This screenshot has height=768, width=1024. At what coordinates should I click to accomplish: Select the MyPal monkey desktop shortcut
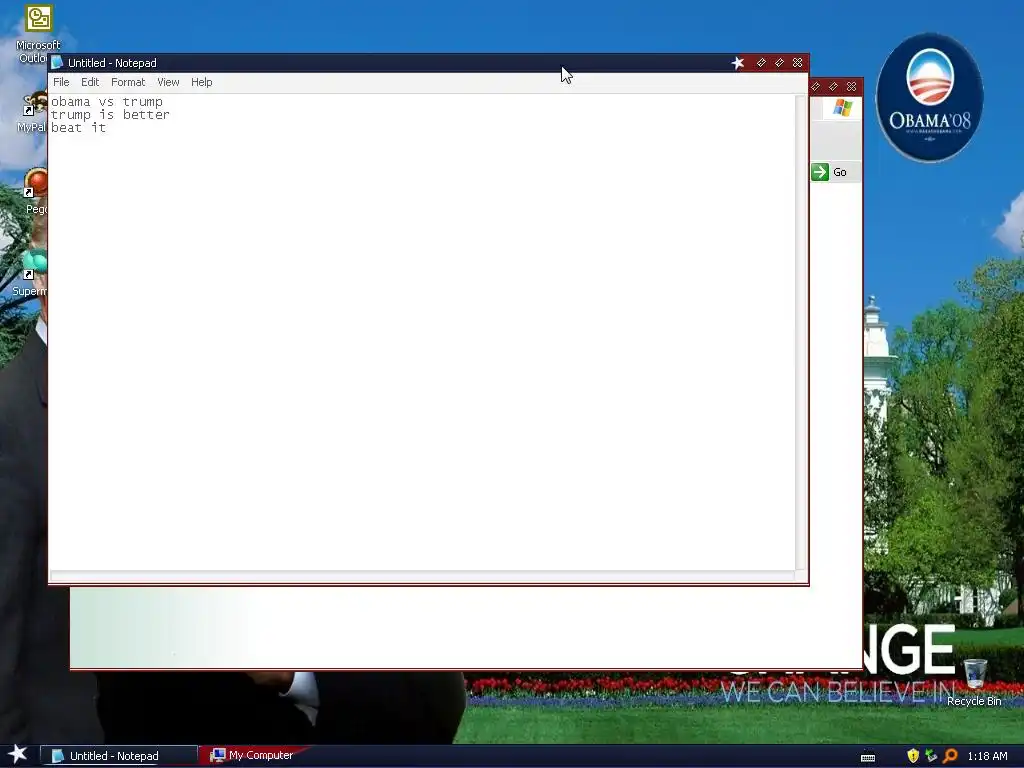tap(31, 112)
